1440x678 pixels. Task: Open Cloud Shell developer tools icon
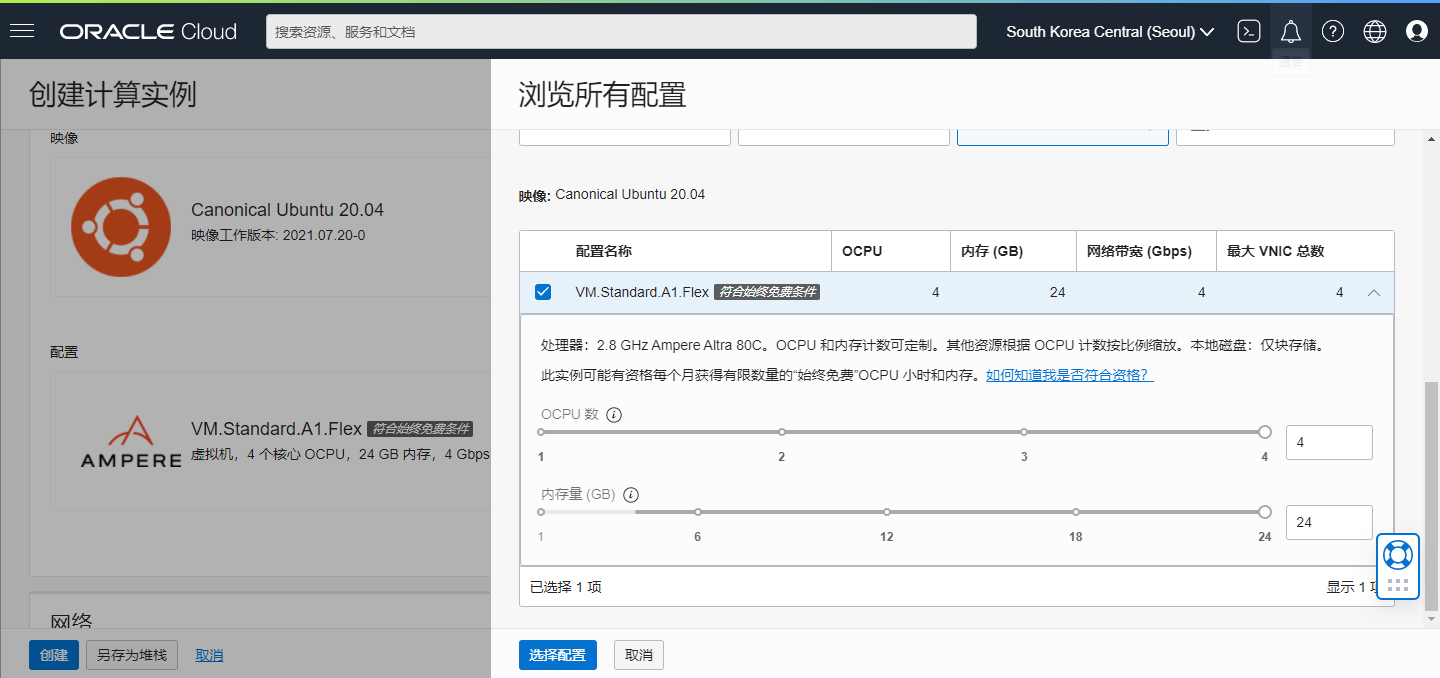(x=1249, y=31)
